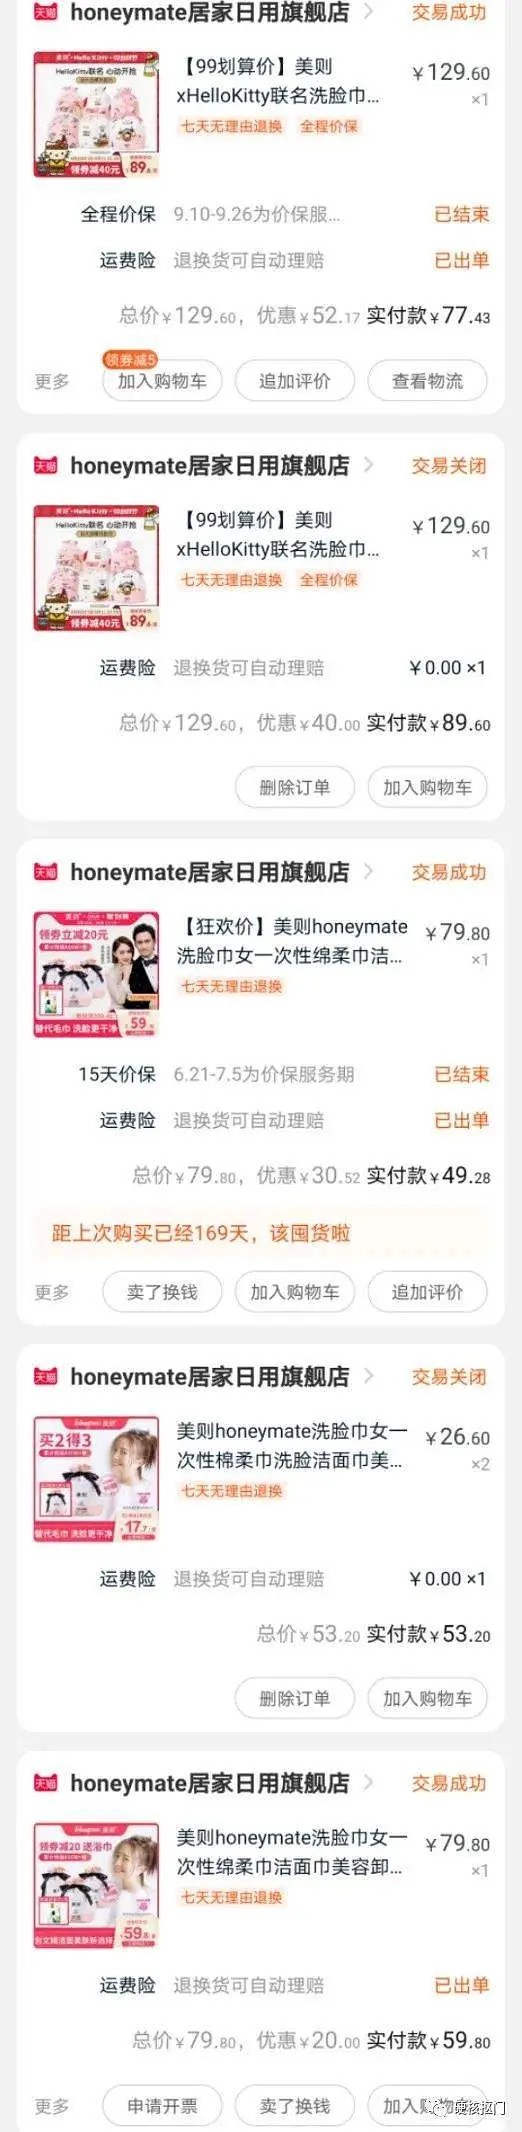The image size is (522, 2132).
Task: Click 追加评价 on the first order
Action: click(295, 381)
